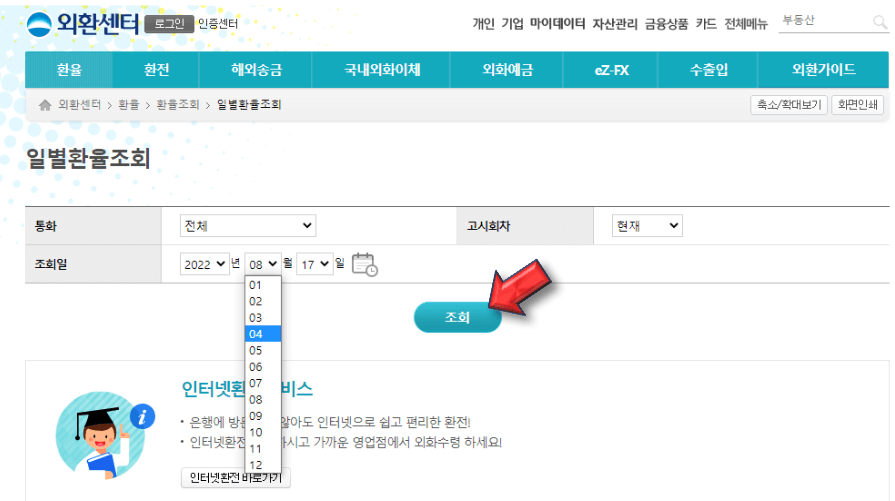The image size is (895, 501).
Task: Click the 일별환율조회 page heading
Action: coord(88,158)
